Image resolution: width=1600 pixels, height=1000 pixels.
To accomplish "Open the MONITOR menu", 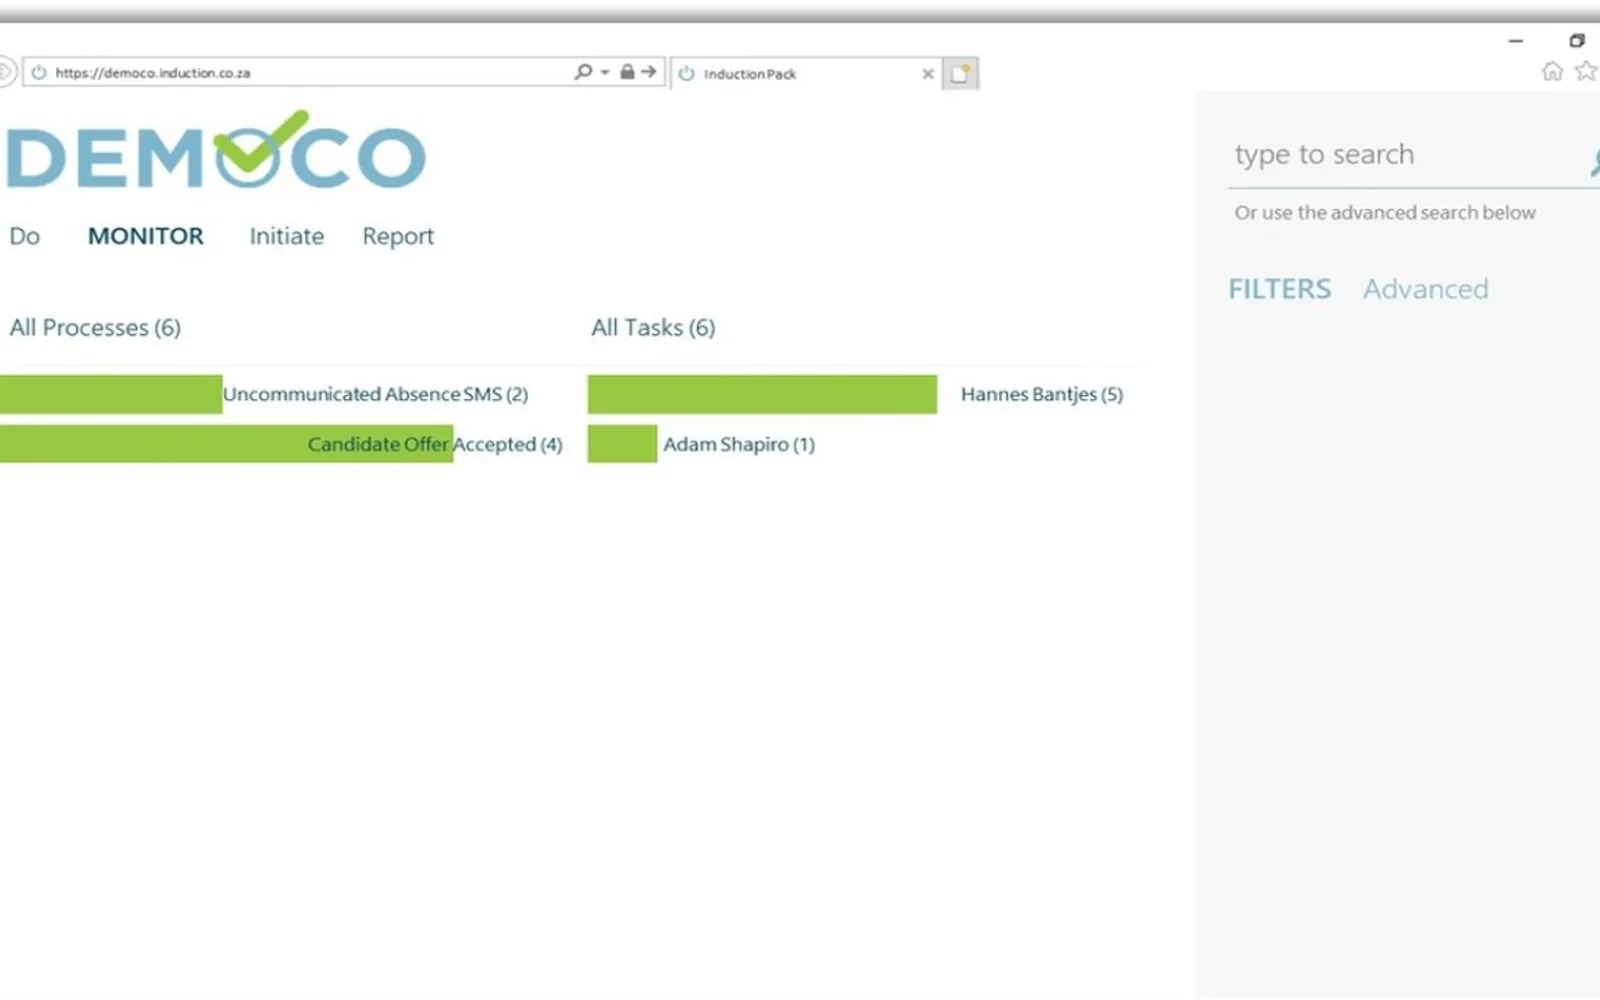I will [x=146, y=236].
